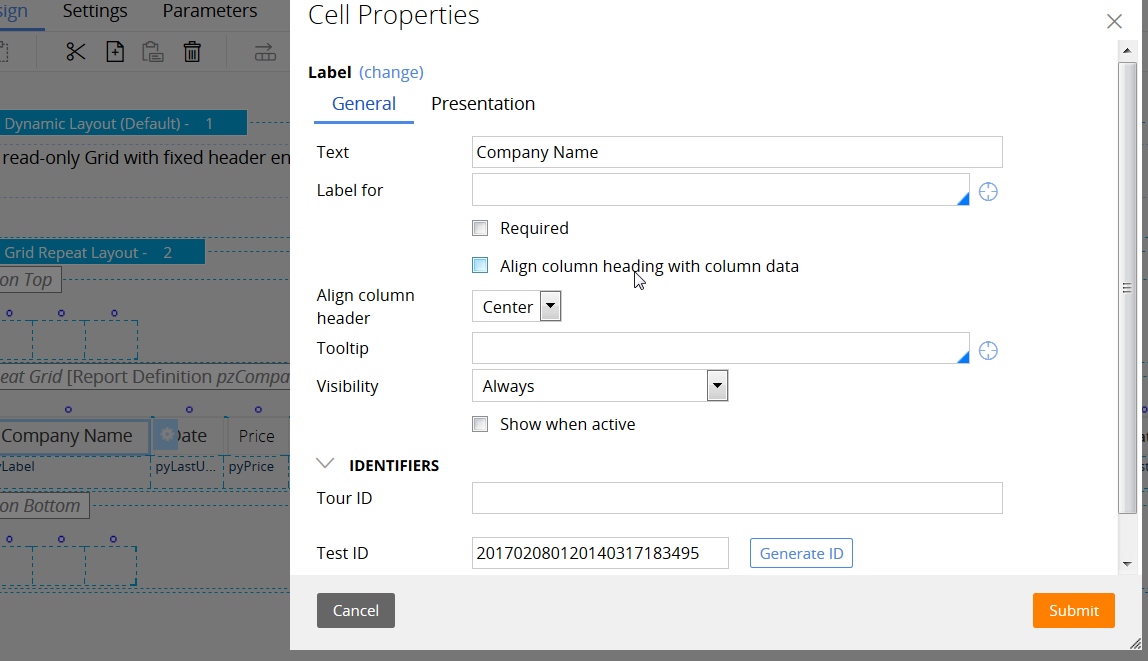This screenshot has width=1148, height=661.
Task: Click the add row icon in the toolbar
Action: click(265, 53)
